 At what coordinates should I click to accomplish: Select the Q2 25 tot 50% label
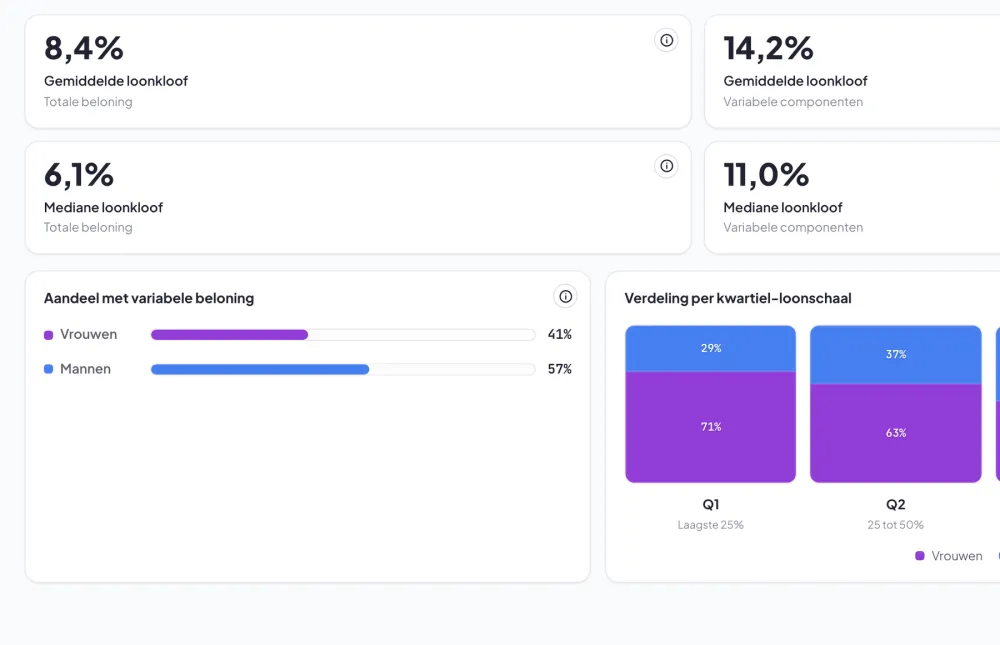click(895, 514)
